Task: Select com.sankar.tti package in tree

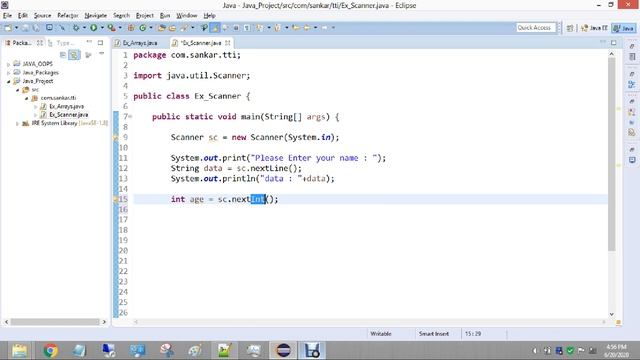Action: pos(54,98)
